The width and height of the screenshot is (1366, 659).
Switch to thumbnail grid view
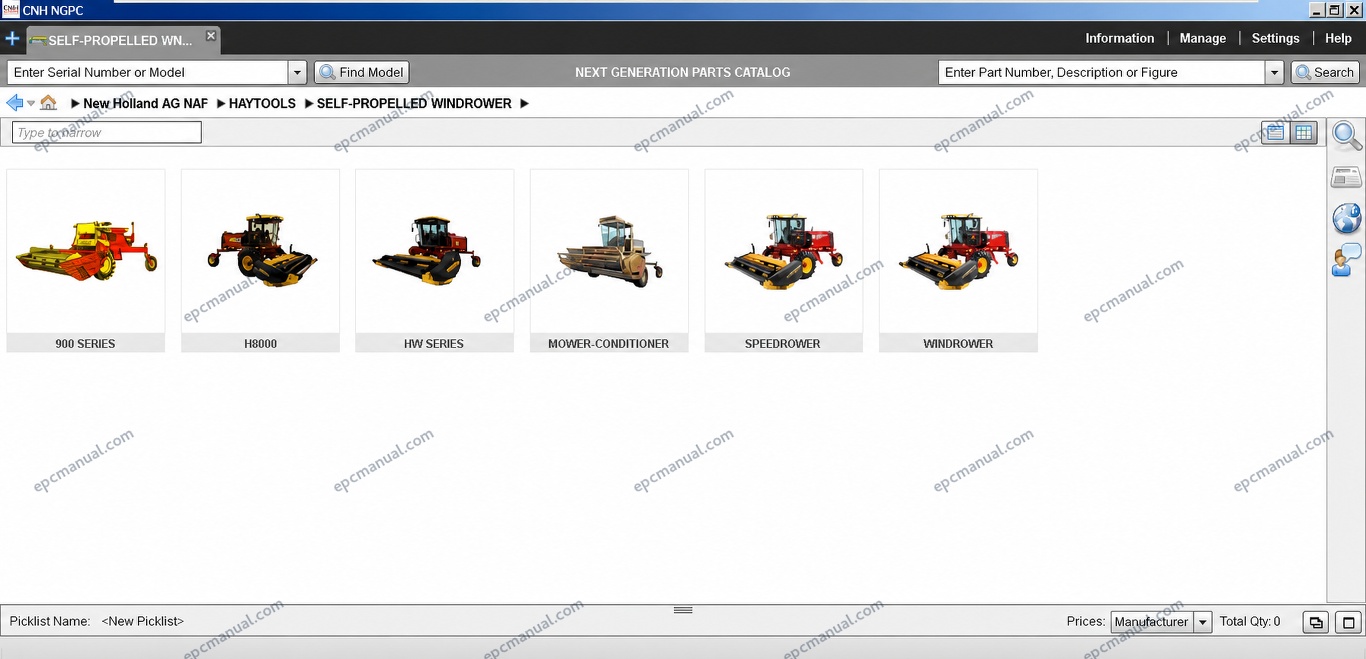pos(1303,132)
